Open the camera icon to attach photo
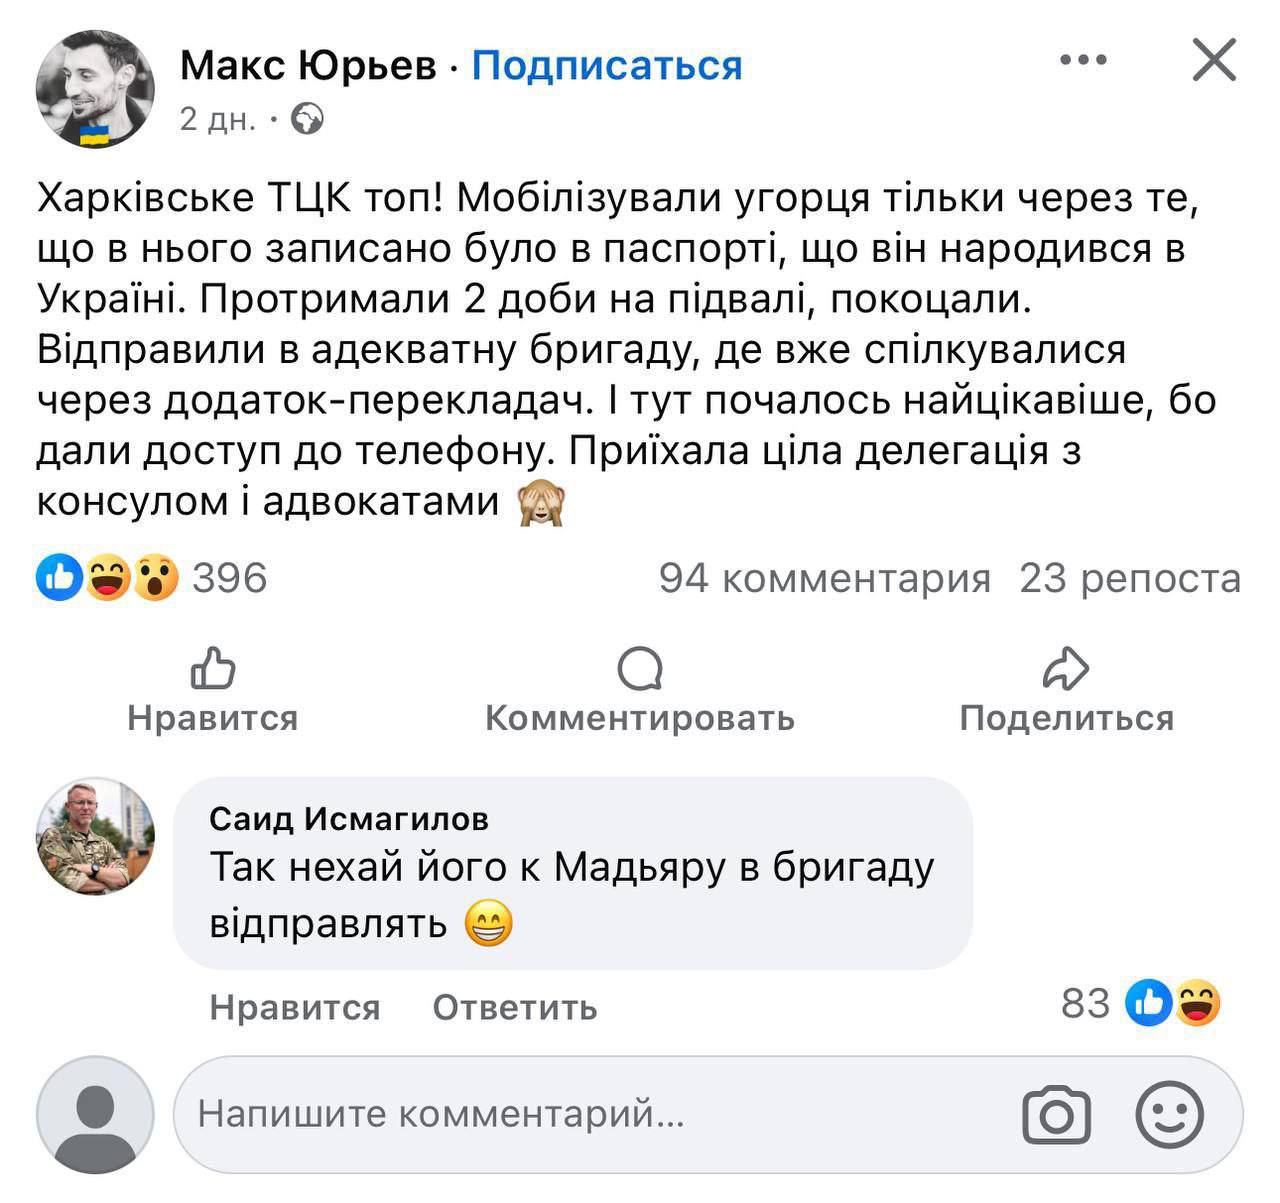 [x=1056, y=1115]
